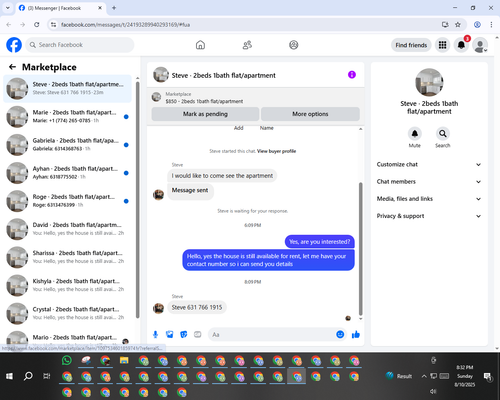Viewport: 500px width, 400px height.
Task: Open Kishyla conversation in list
Action: (x=67, y=285)
